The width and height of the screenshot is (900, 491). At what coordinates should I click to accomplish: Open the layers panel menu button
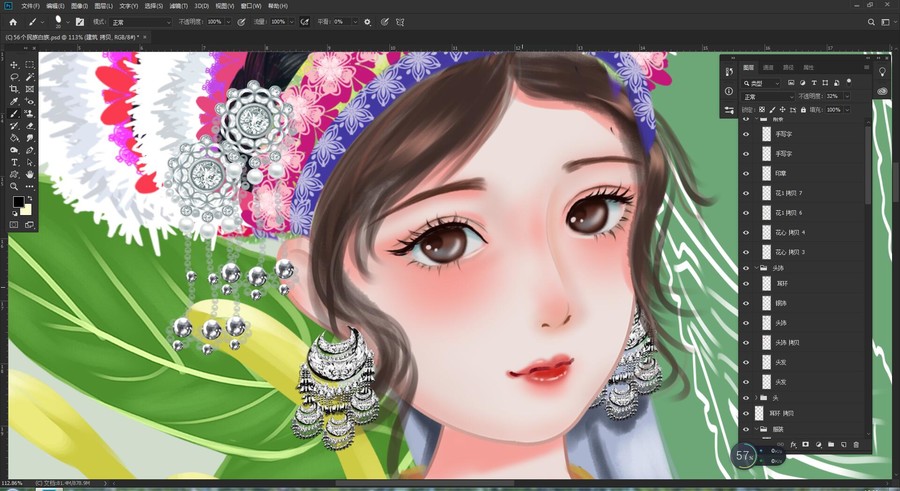pyautogui.click(x=867, y=68)
